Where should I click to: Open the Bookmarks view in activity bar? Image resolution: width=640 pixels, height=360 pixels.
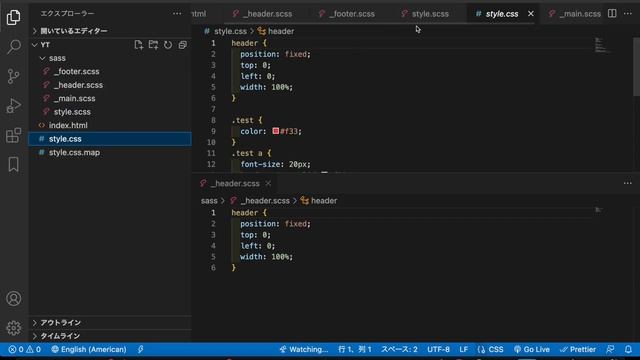(13, 164)
